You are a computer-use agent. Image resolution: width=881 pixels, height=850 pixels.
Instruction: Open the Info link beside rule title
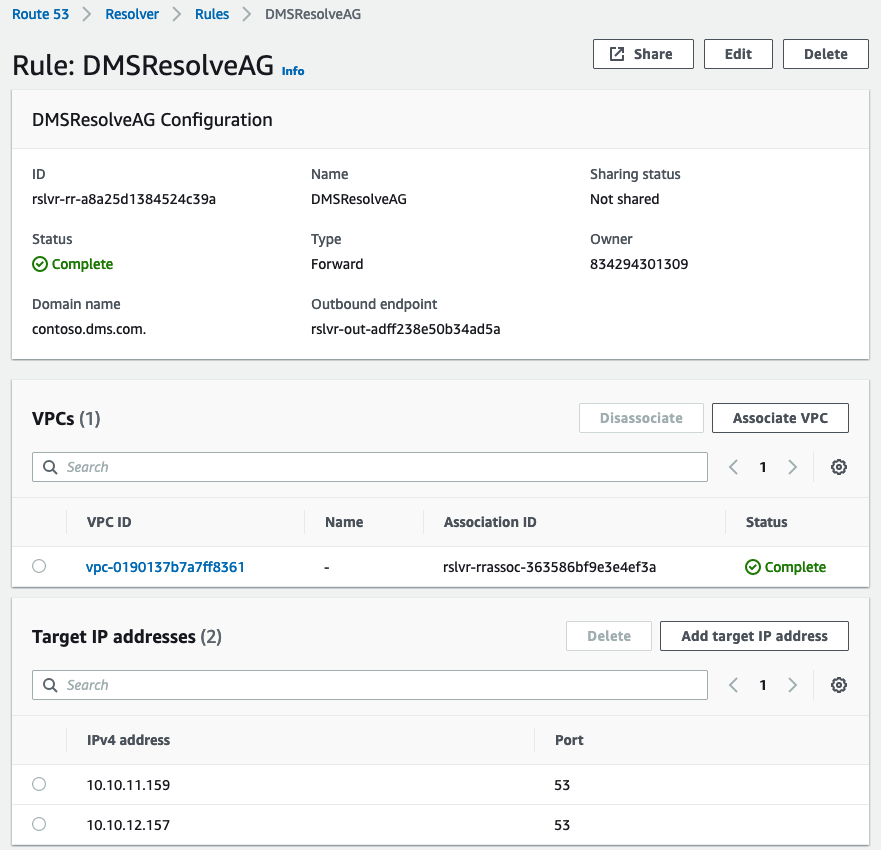pos(293,71)
